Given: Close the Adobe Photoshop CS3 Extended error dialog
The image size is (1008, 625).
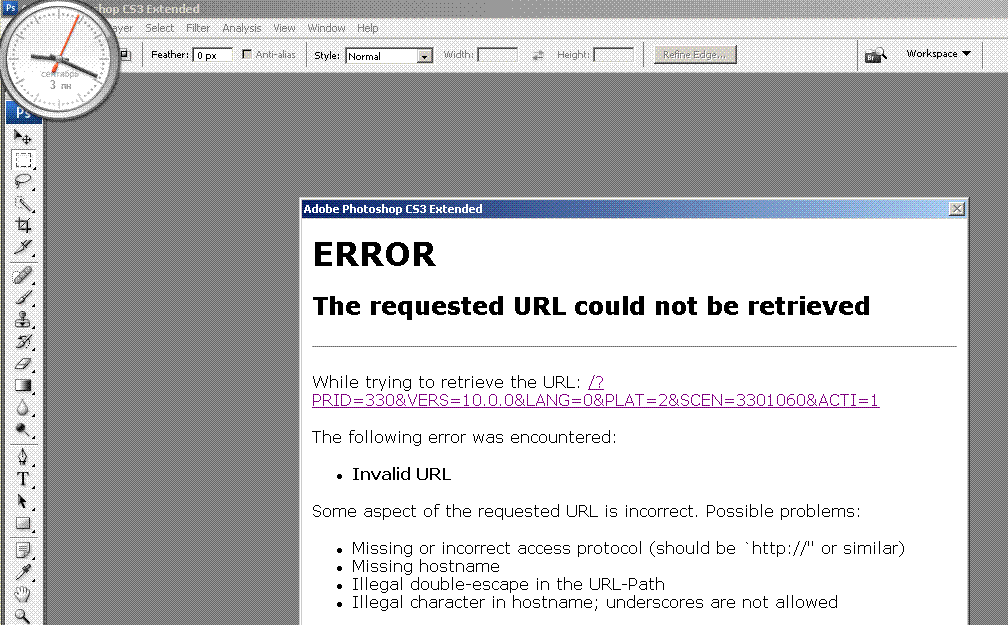Looking at the screenshot, I should 957,209.
